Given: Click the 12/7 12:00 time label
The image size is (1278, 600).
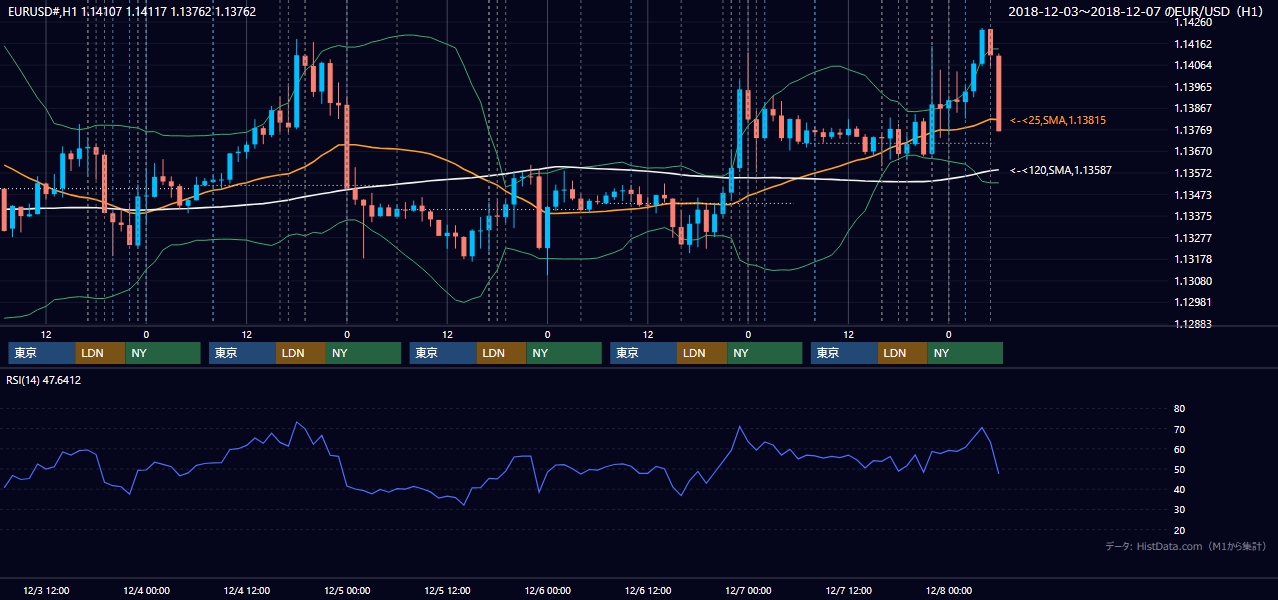Looking at the screenshot, I should (849, 590).
